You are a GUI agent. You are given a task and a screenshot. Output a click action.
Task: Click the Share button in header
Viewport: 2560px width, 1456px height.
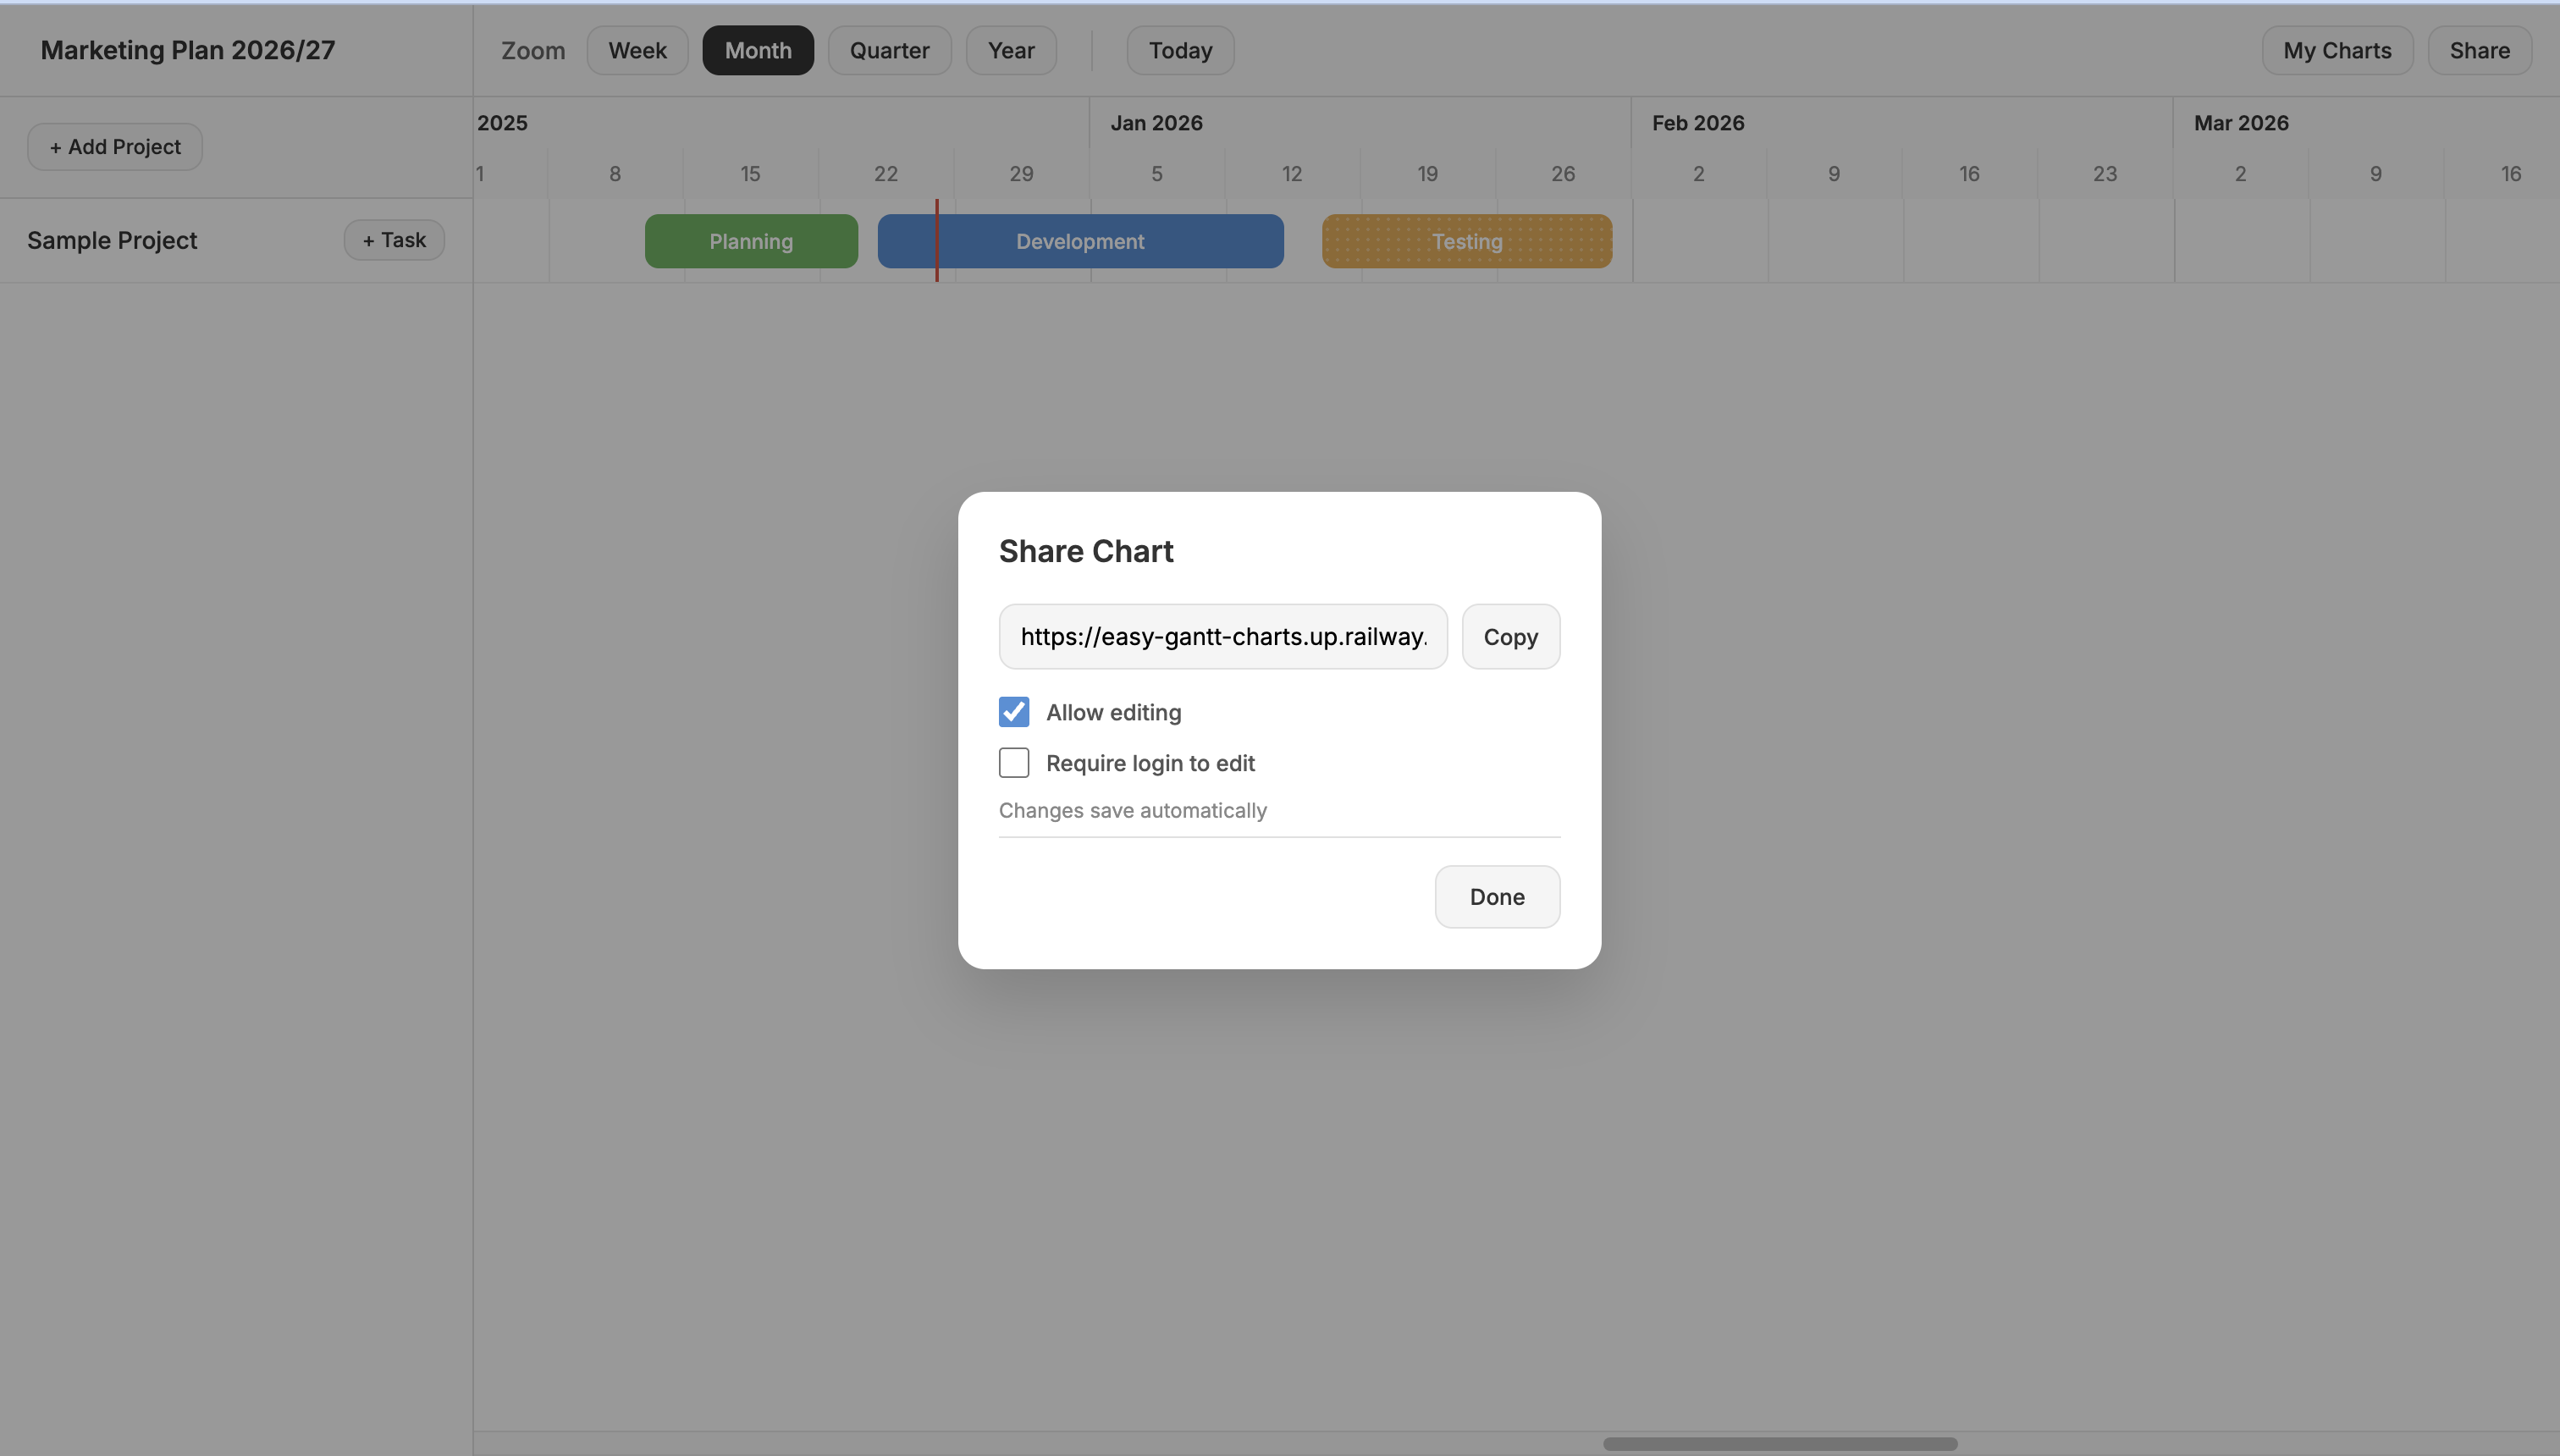[2478, 51]
